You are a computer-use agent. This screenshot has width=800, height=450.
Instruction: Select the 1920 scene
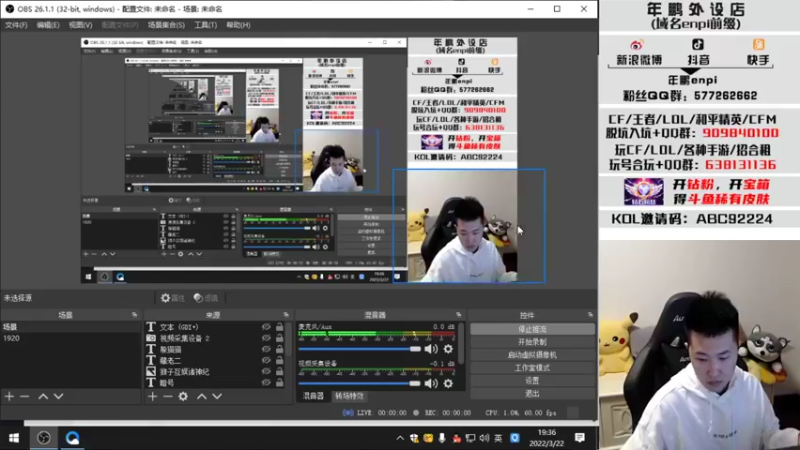point(71,338)
